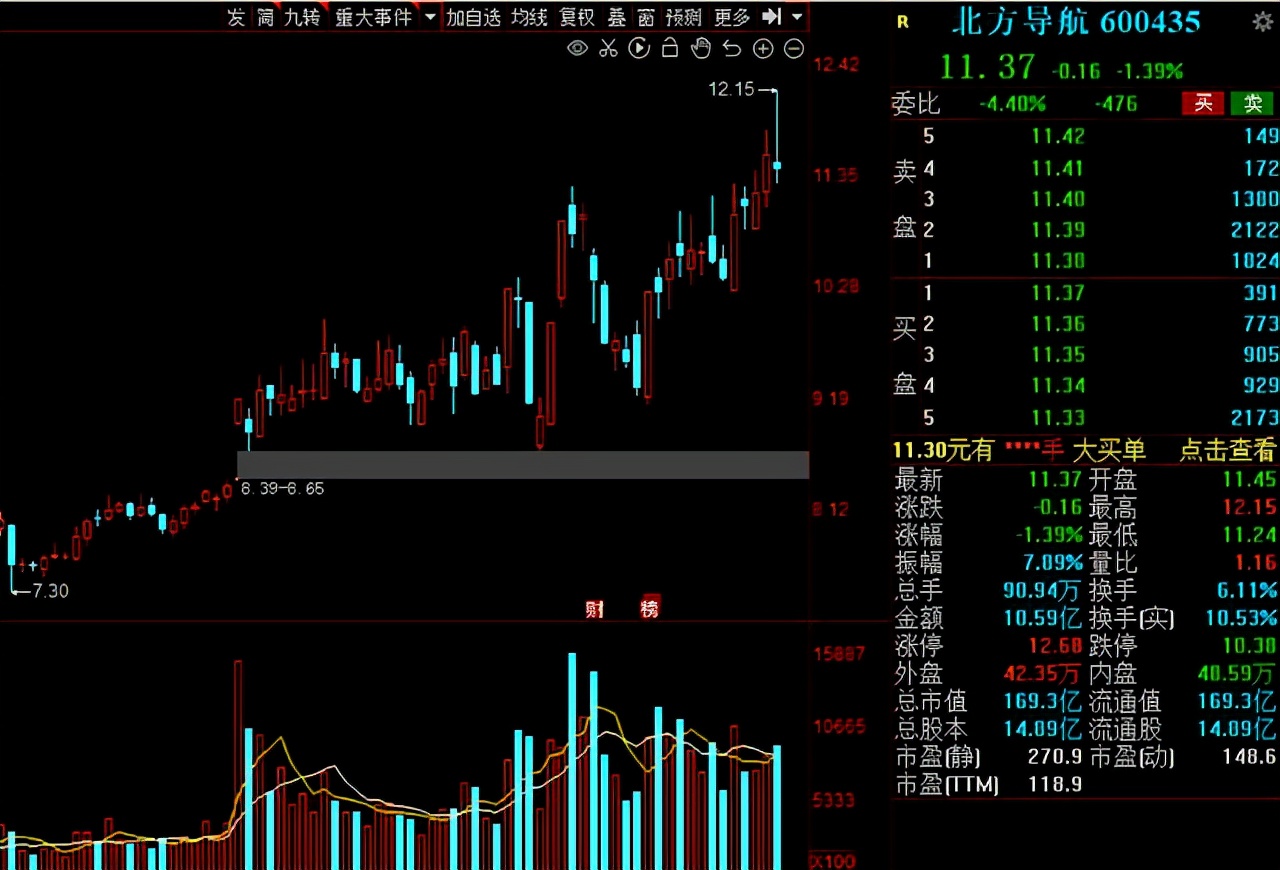Expand the dropdown arrow after 重大事件
This screenshot has height=870, width=1280.
[430, 17]
